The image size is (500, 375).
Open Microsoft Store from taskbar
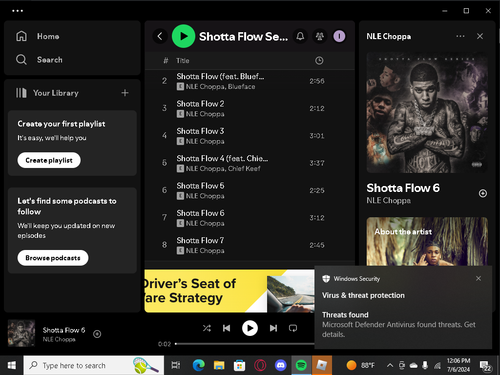239,365
